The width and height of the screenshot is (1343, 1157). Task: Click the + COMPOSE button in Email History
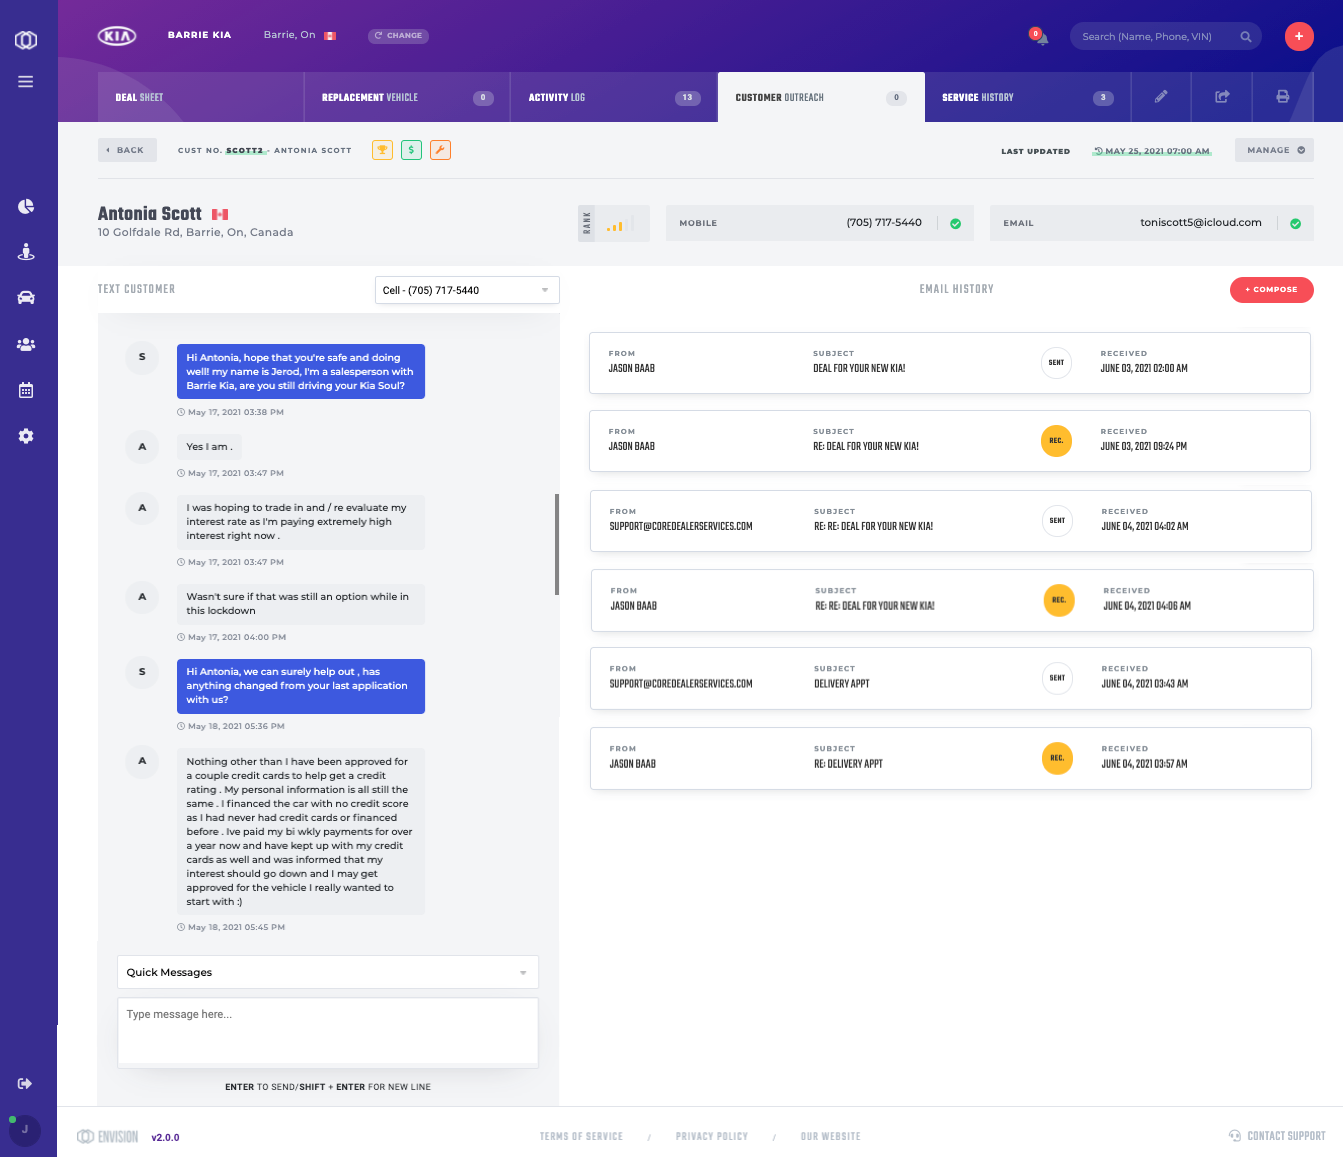(x=1271, y=290)
